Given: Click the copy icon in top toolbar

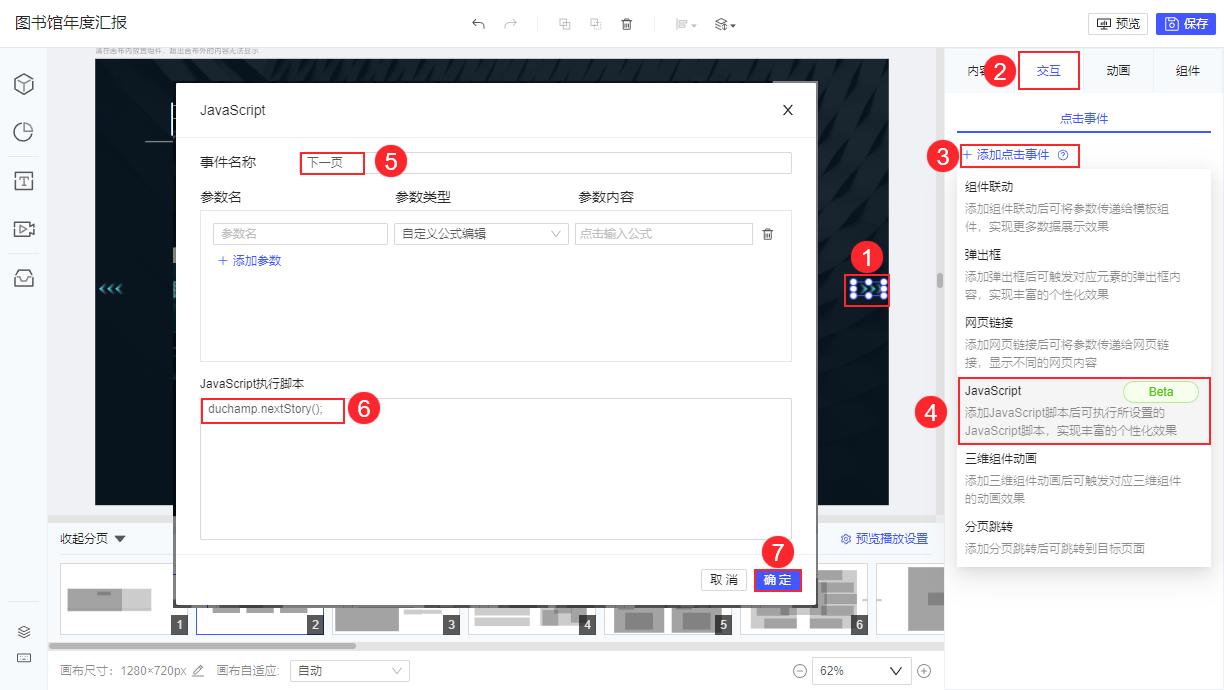Looking at the screenshot, I should point(564,23).
